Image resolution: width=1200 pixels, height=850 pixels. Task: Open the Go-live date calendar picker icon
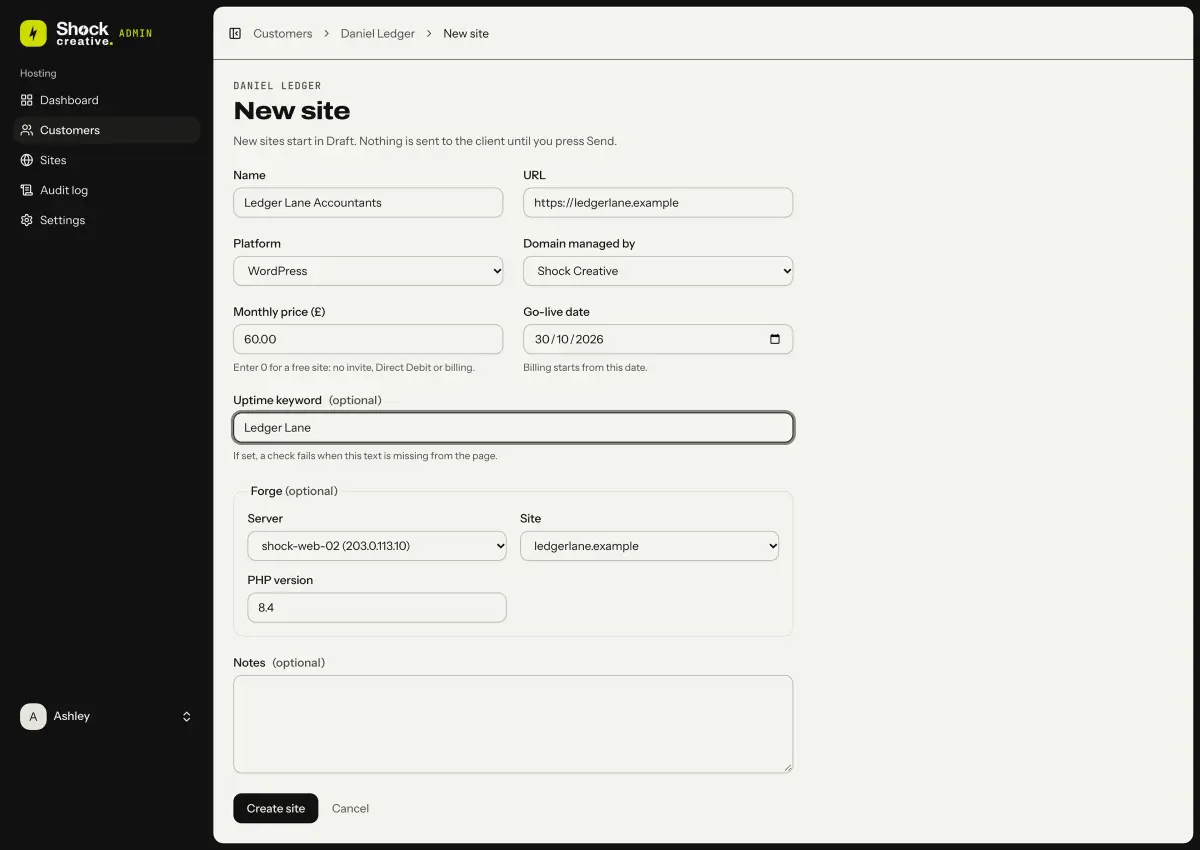pos(775,339)
